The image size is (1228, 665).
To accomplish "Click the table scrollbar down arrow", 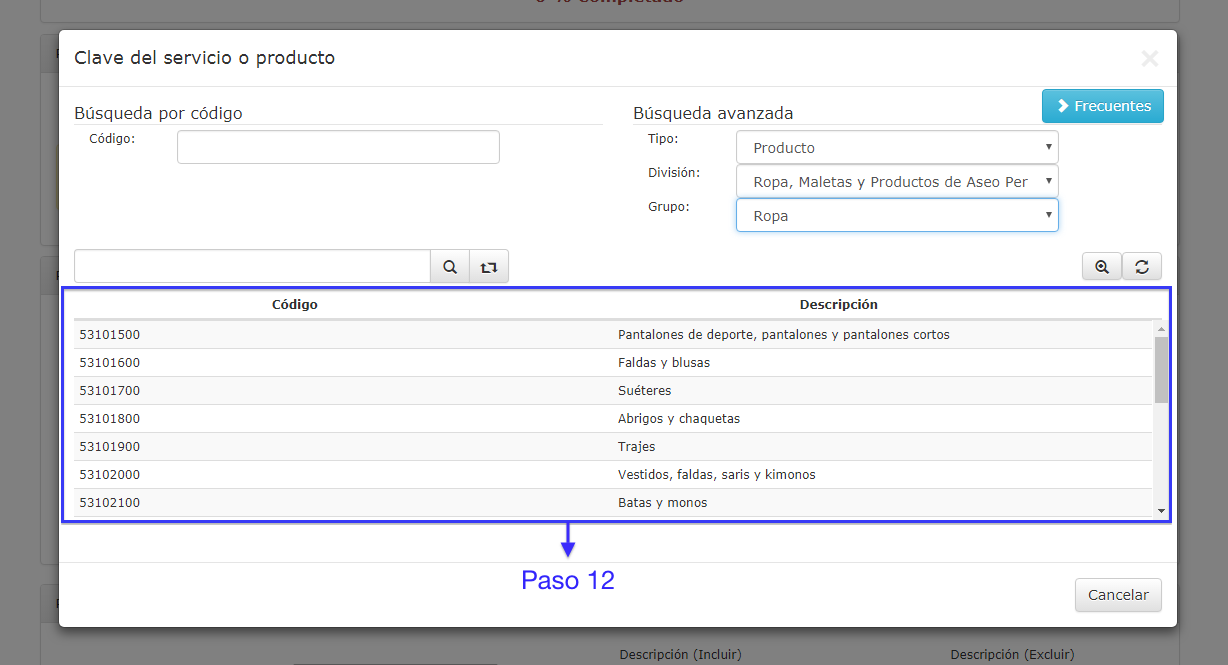I will pyautogui.click(x=1161, y=511).
